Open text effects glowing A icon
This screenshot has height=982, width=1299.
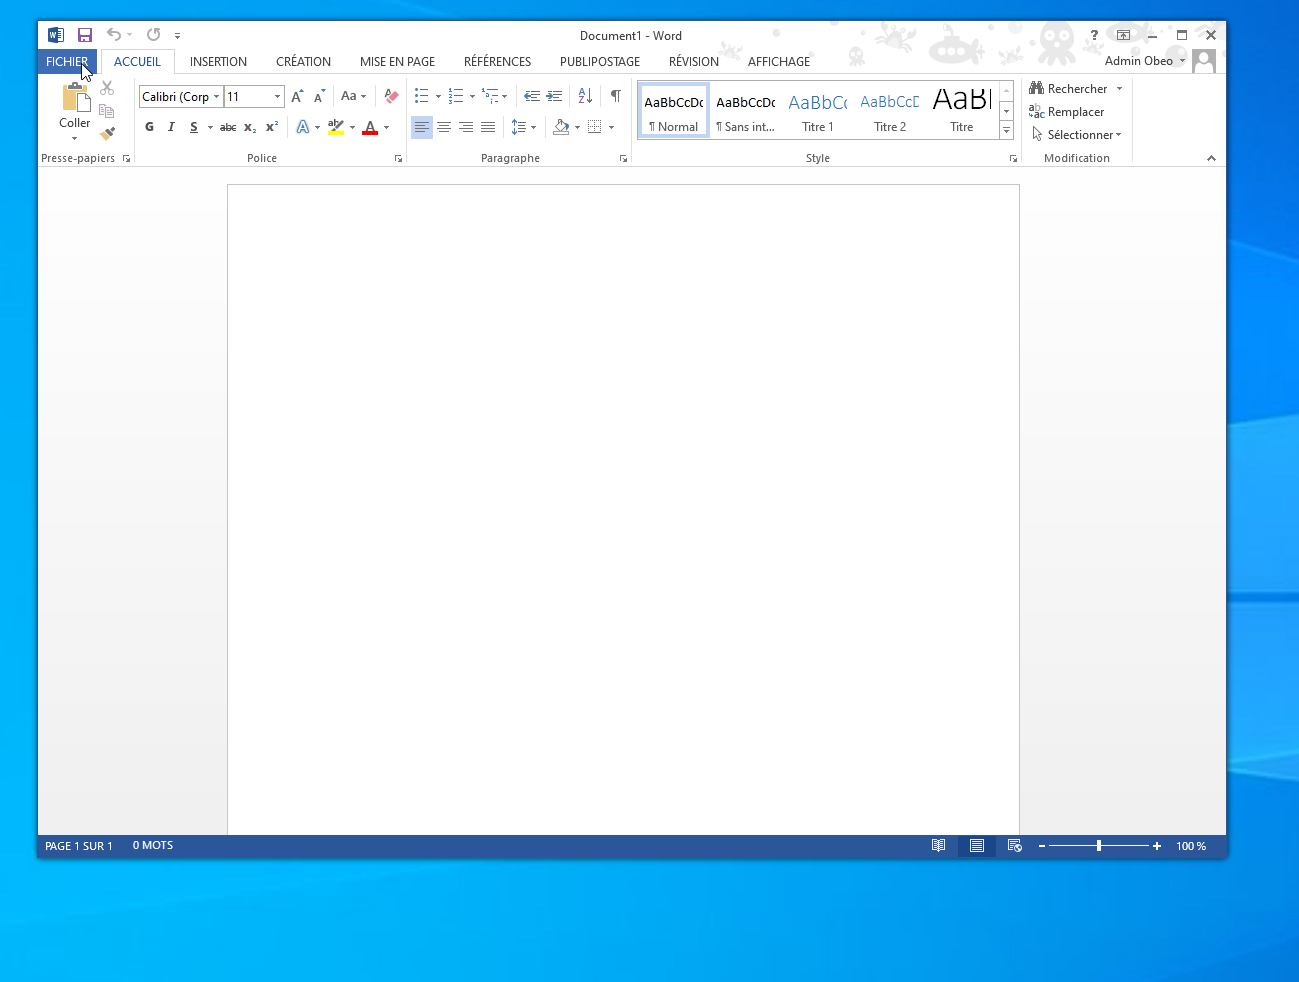[x=302, y=127]
